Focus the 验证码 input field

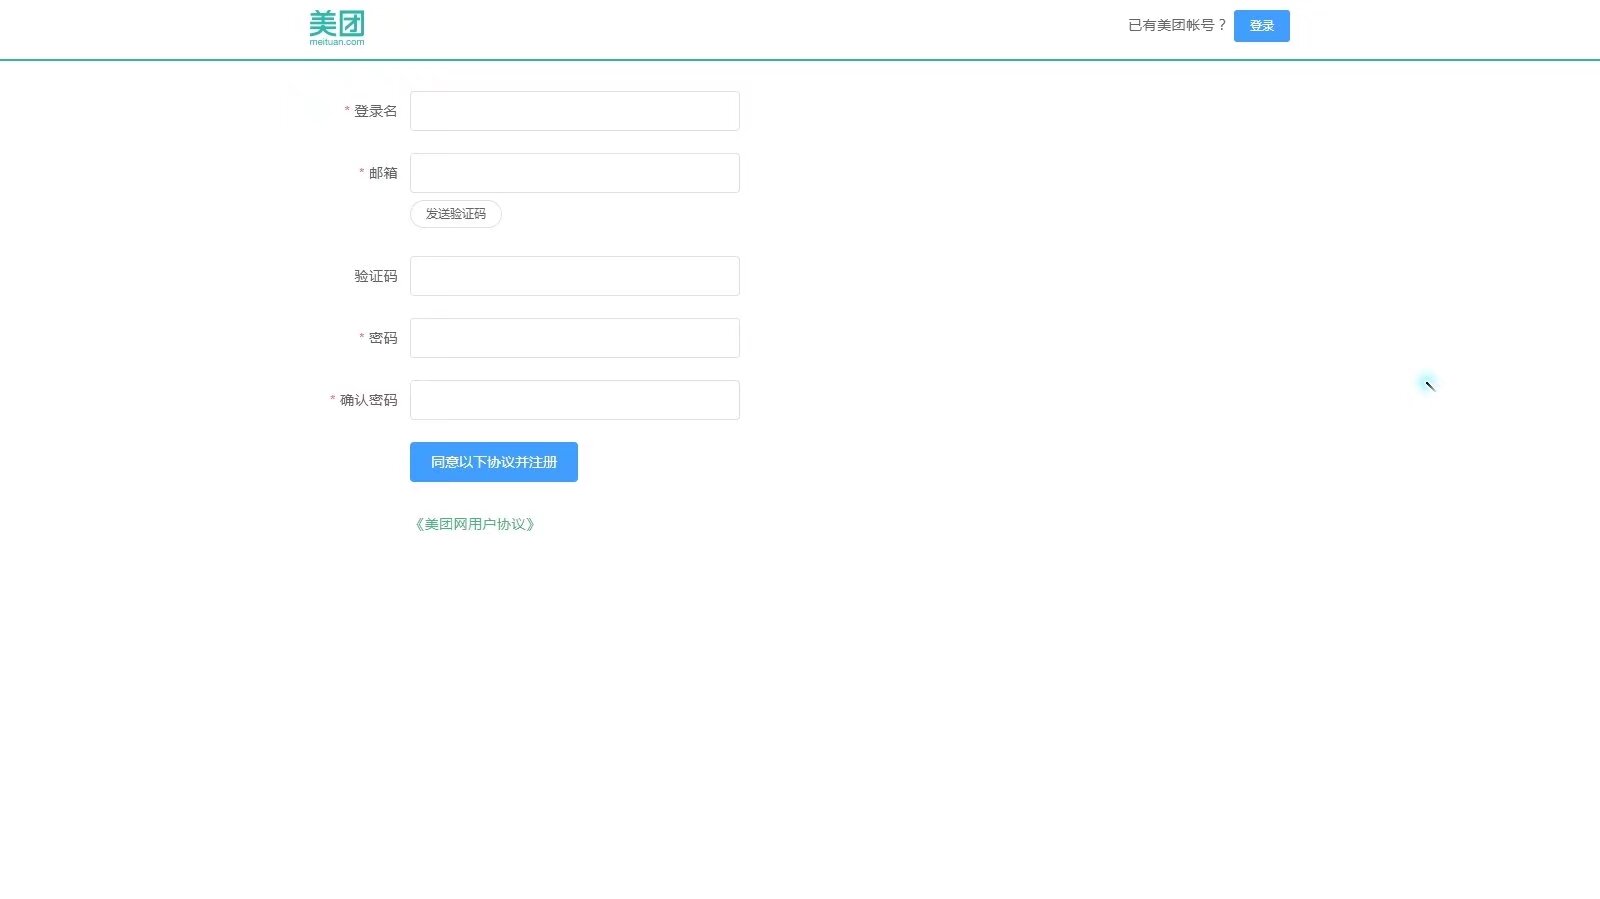(x=575, y=276)
